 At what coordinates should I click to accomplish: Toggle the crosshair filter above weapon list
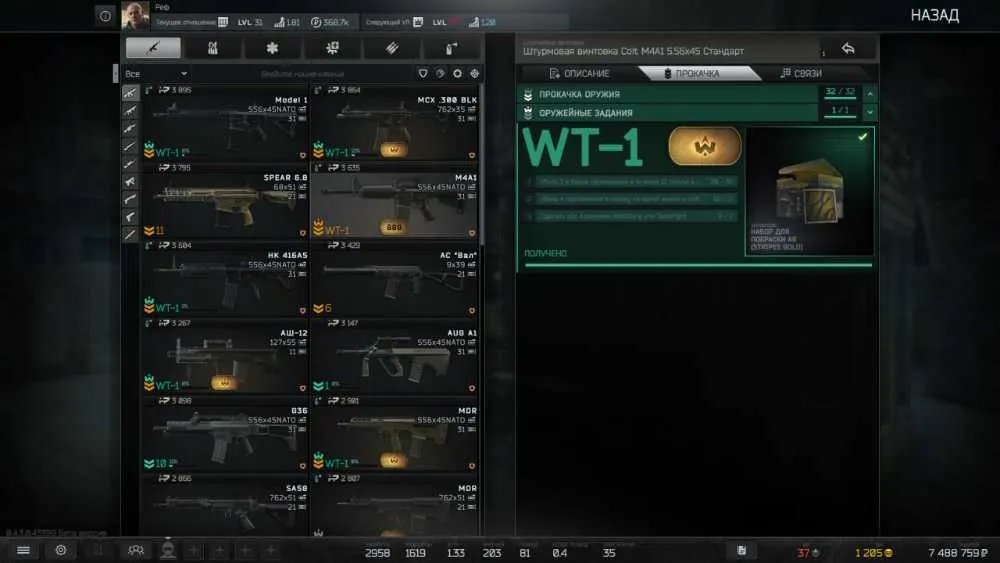click(474, 74)
